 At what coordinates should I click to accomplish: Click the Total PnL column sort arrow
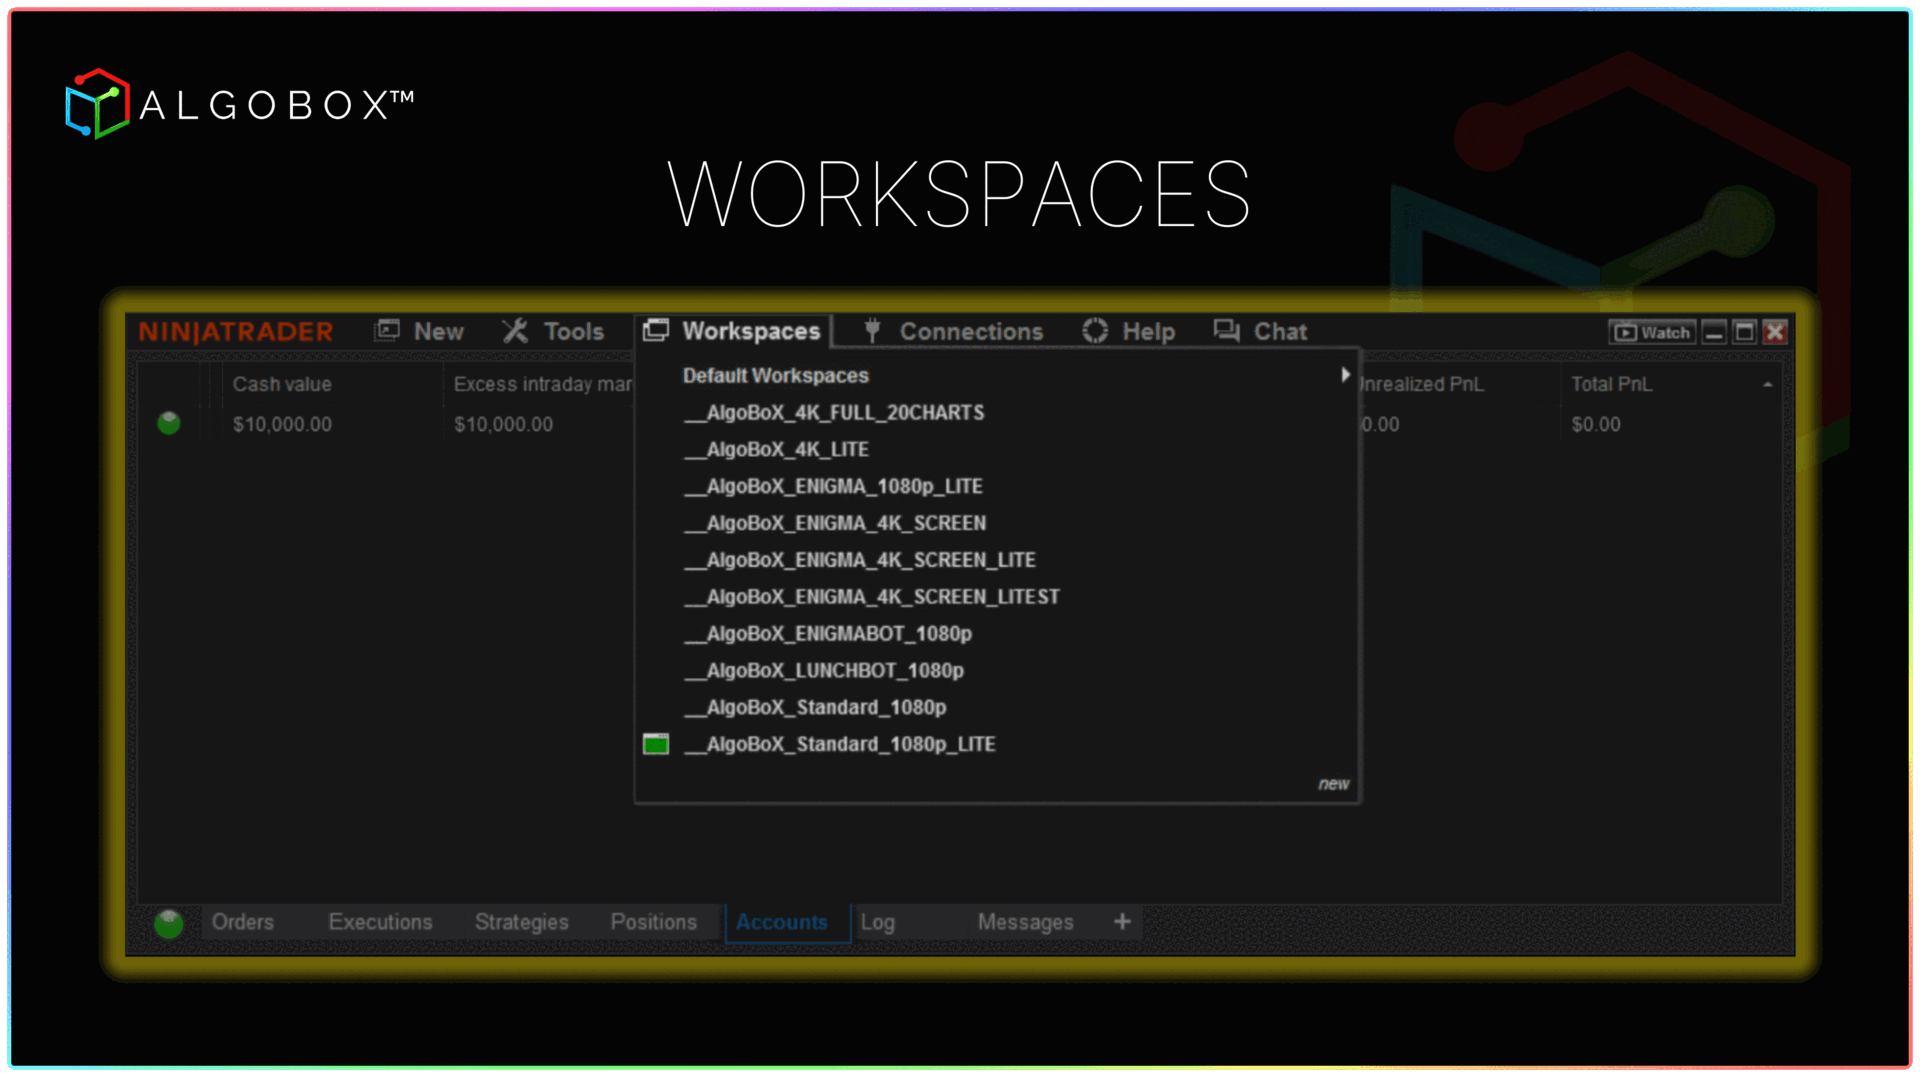[x=1767, y=385]
